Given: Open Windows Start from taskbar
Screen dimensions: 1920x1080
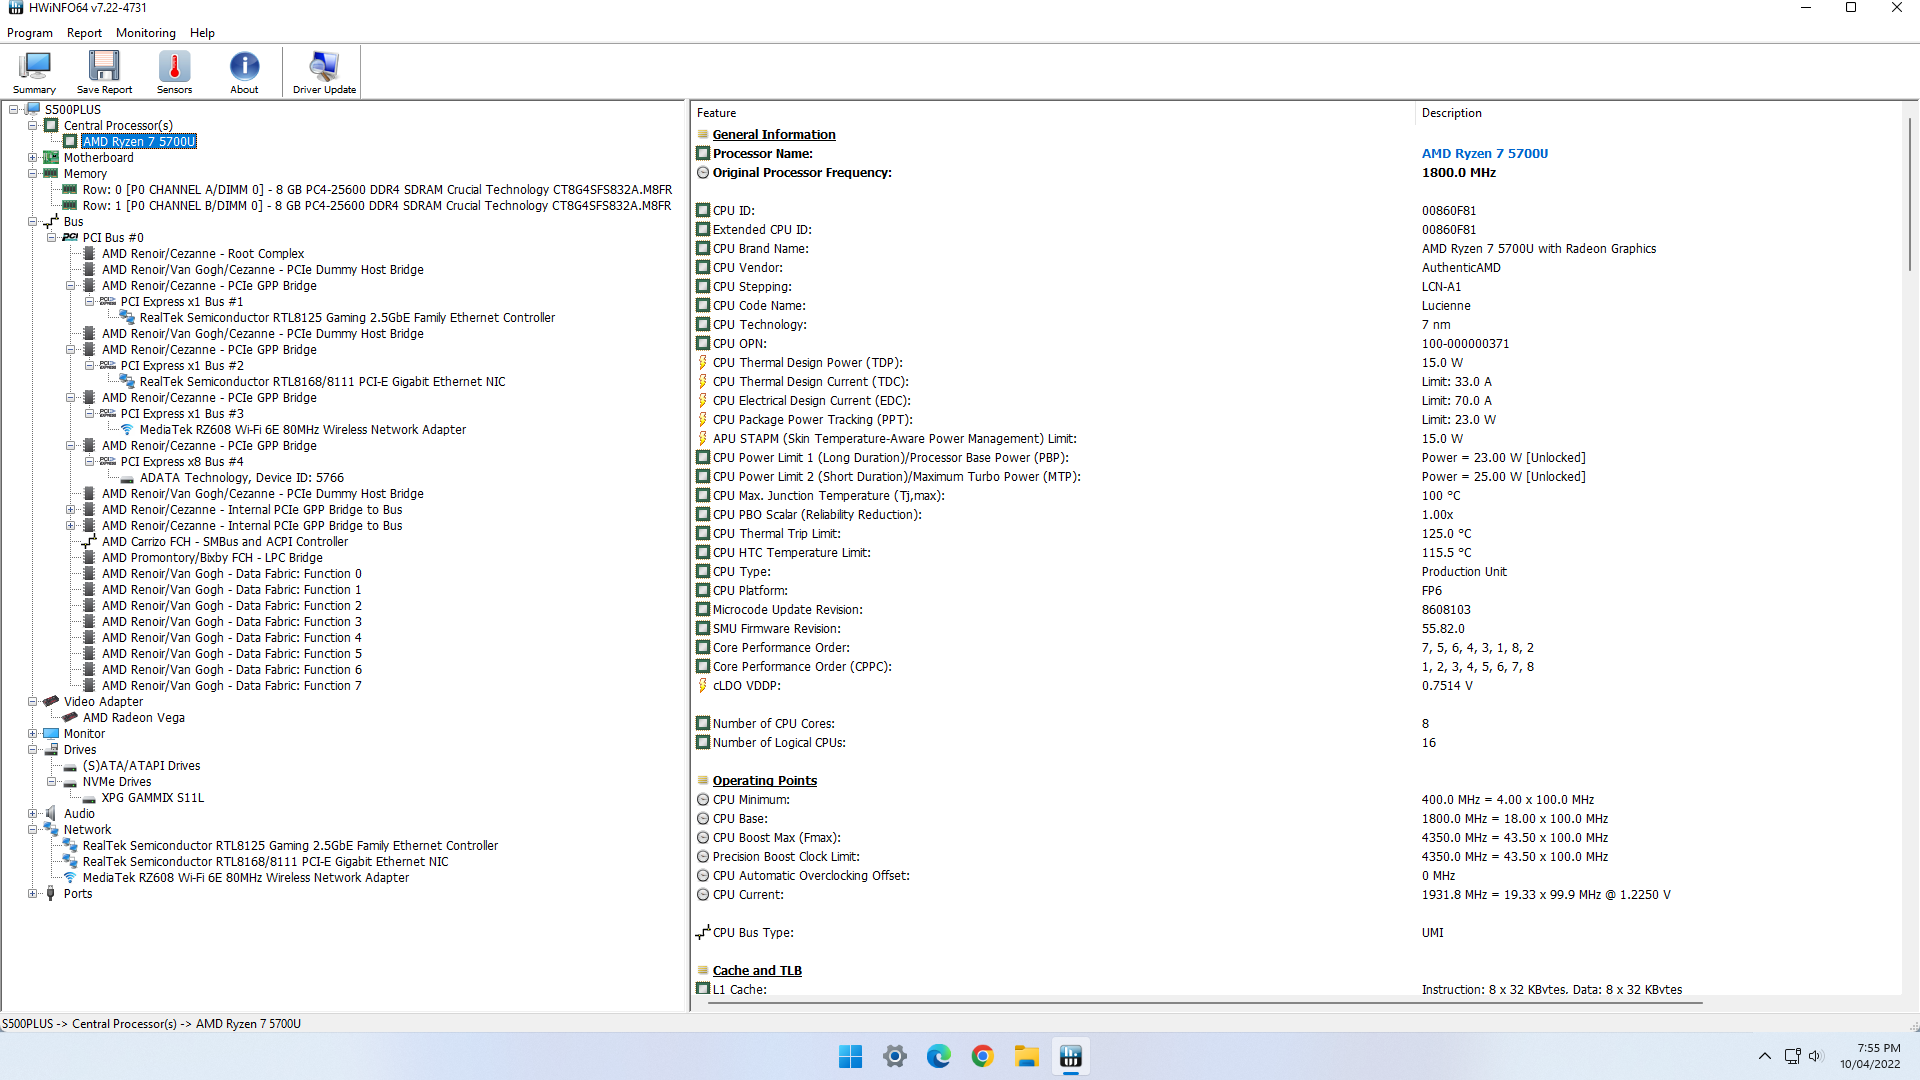Looking at the screenshot, I should click(x=850, y=1057).
